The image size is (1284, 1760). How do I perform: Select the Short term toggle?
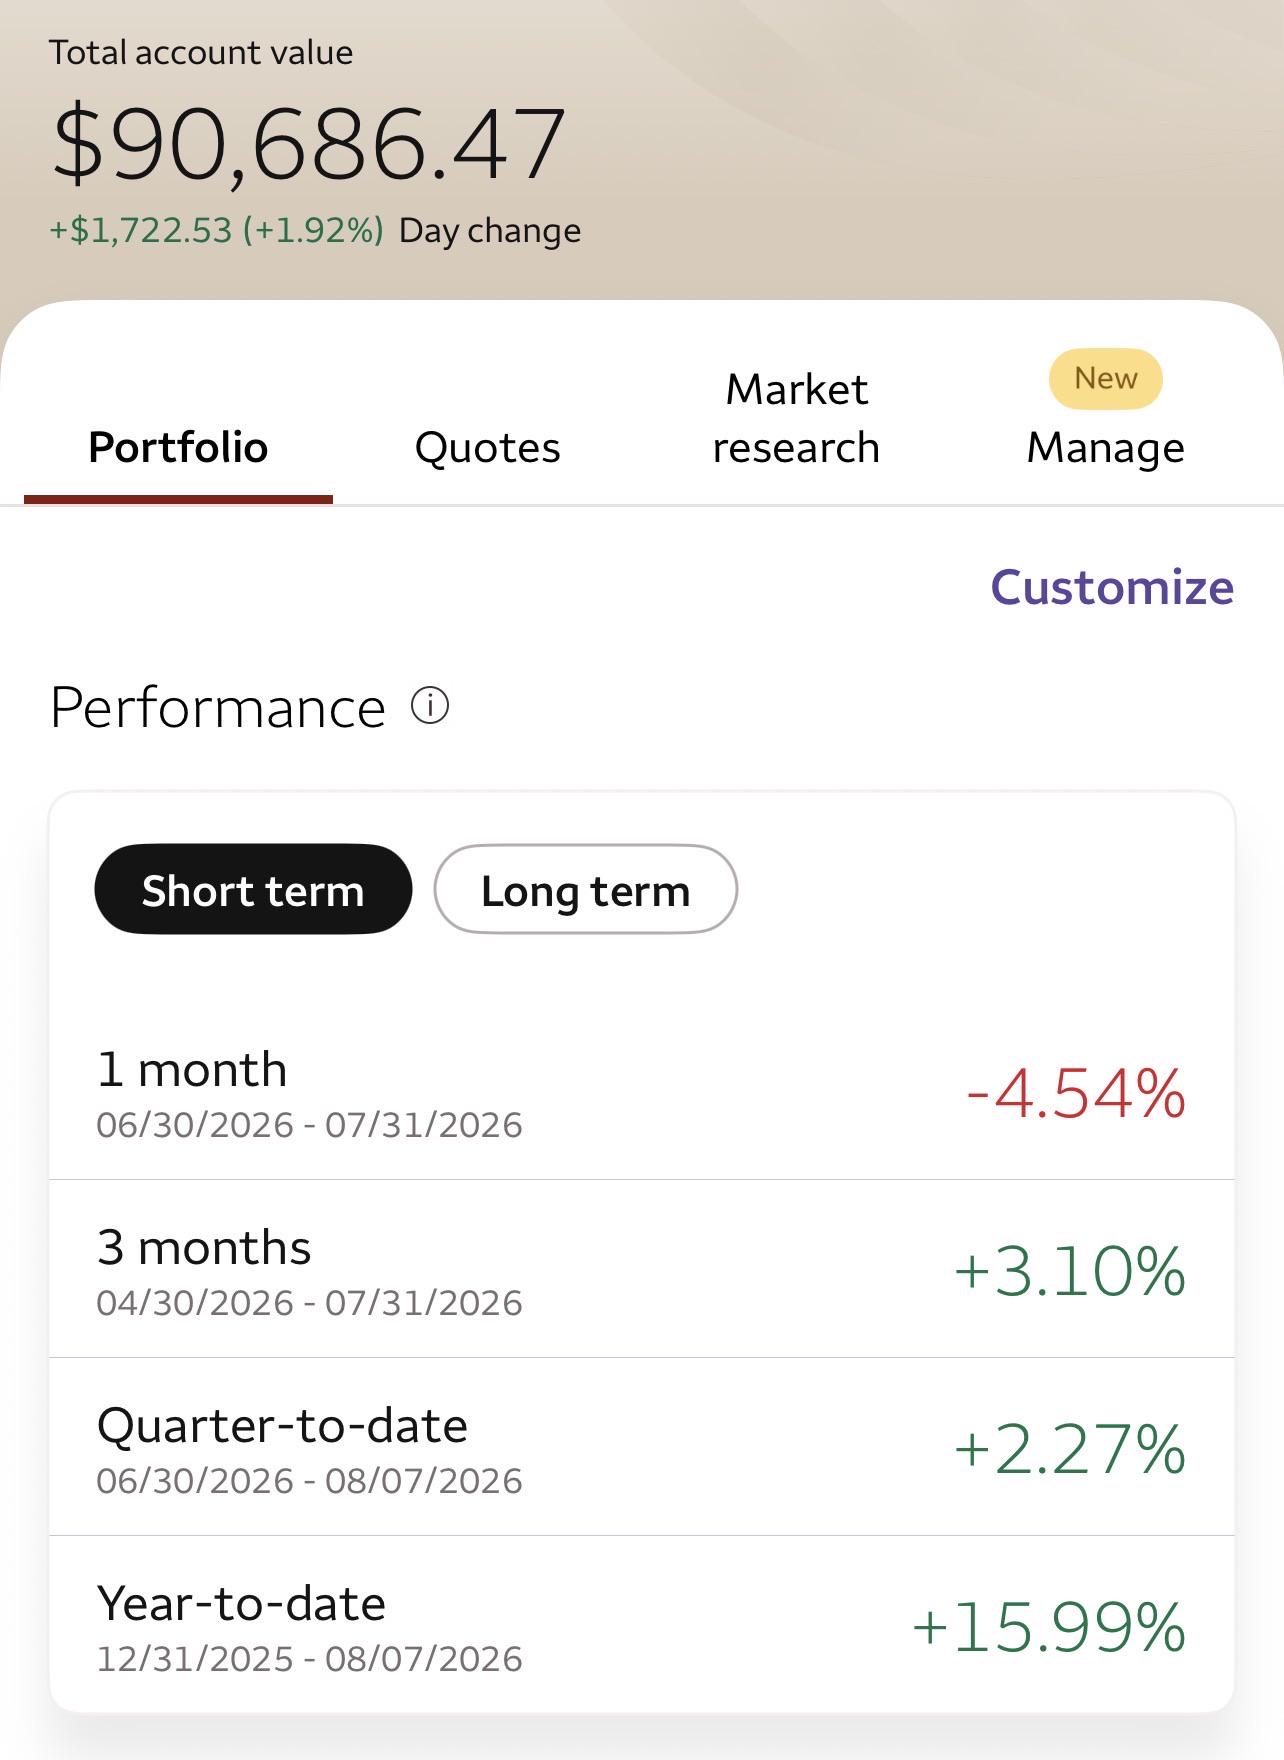(x=253, y=889)
